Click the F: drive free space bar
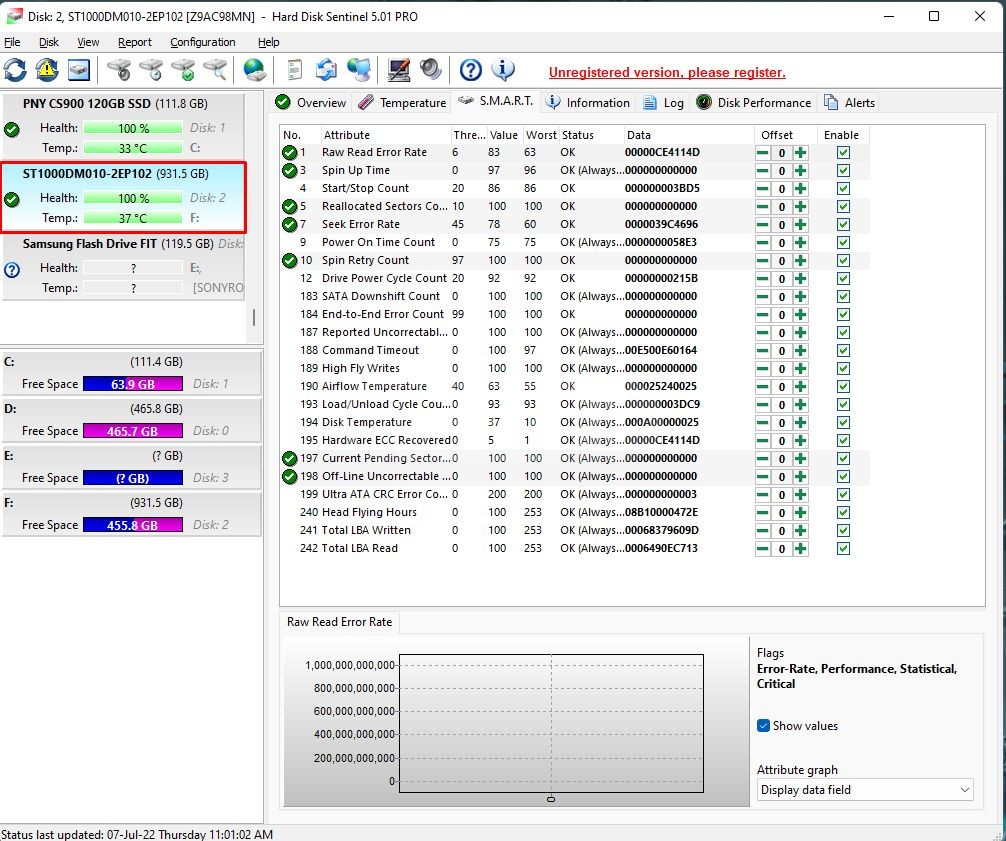 pyautogui.click(x=133, y=525)
